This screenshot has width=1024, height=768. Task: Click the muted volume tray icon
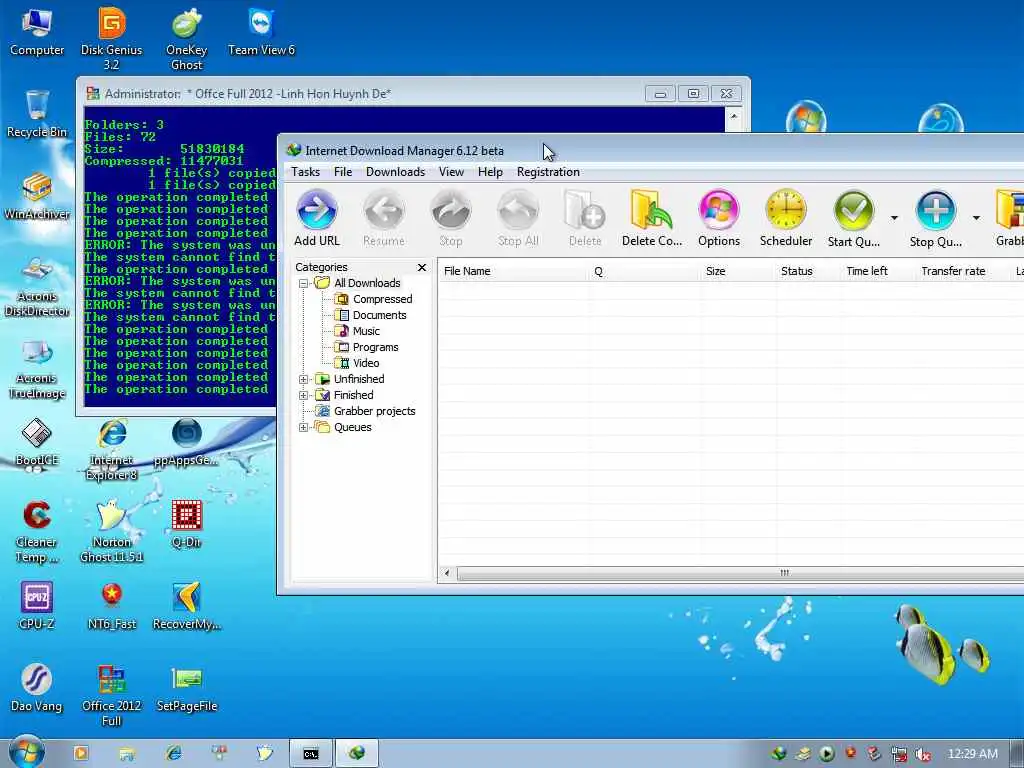(923, 755)
